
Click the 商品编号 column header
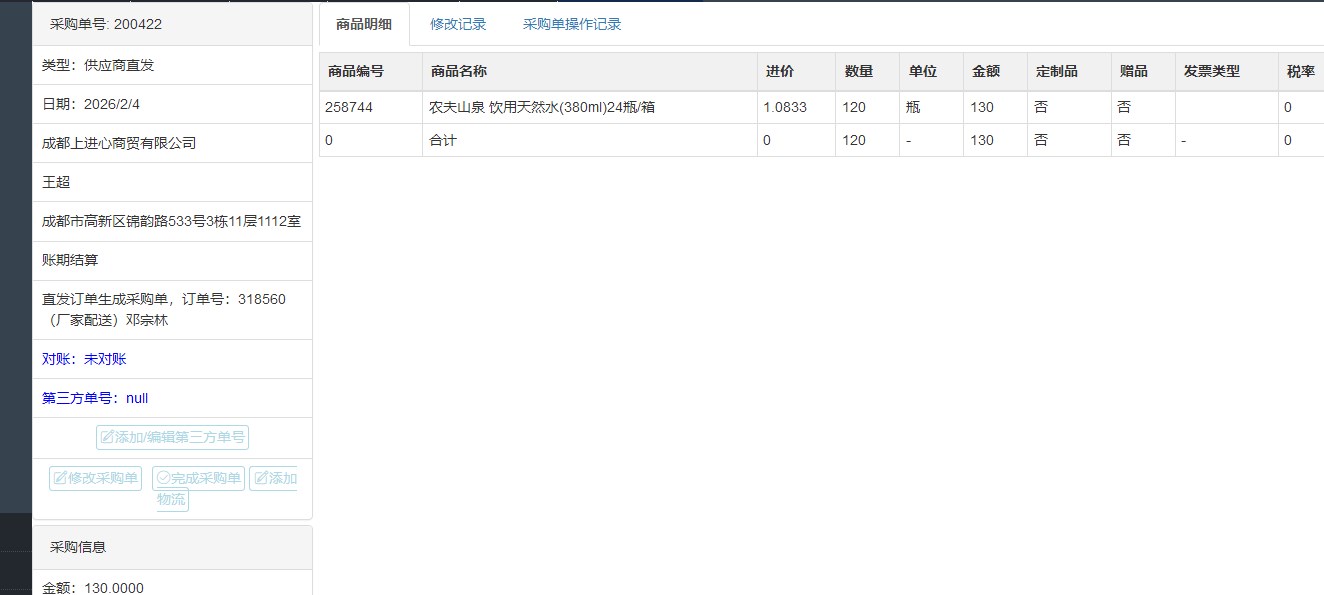356,71
